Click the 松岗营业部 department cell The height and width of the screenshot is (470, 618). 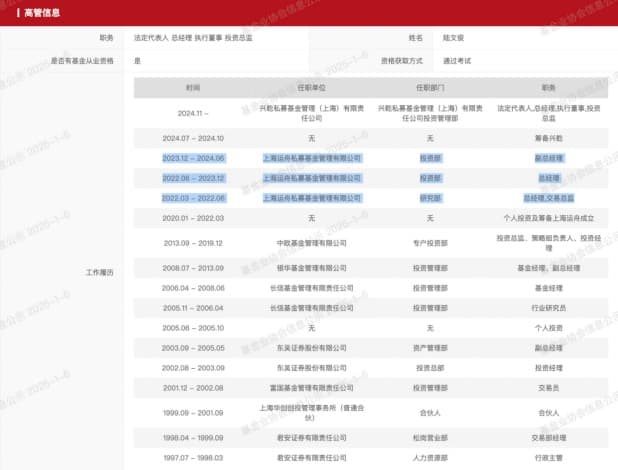[x=429, y=439]
